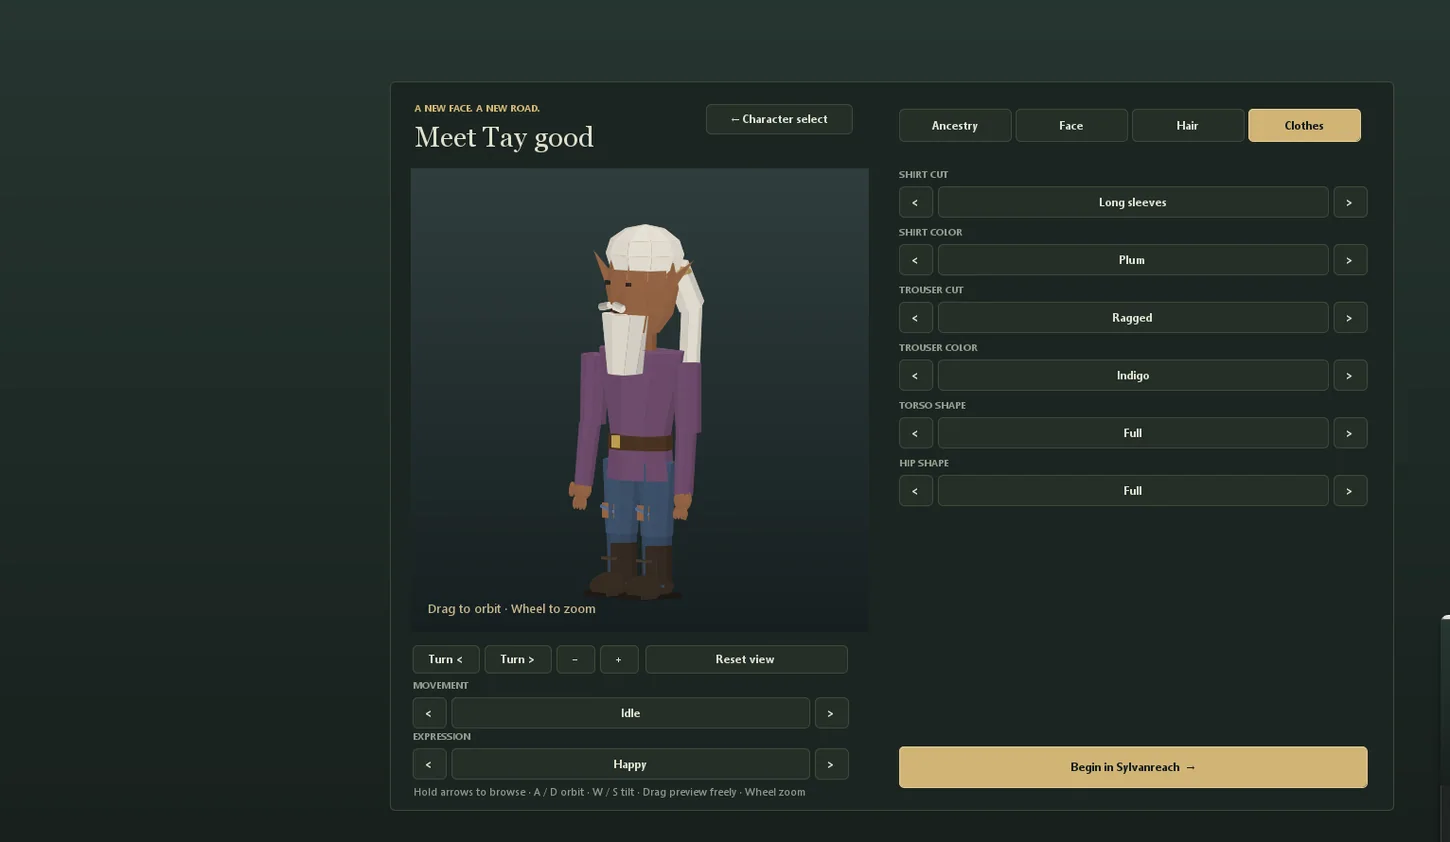This screenshot has height=842, width=1450.
Task: Reset the preview view
Action: pos(746,659)
